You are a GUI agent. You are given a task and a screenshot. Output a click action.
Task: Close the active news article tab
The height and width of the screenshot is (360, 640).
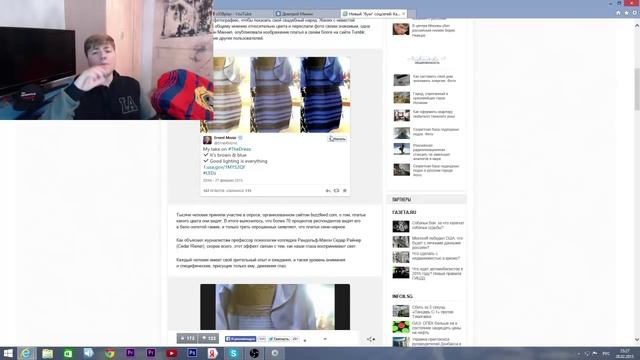click(x=404, y=14)
